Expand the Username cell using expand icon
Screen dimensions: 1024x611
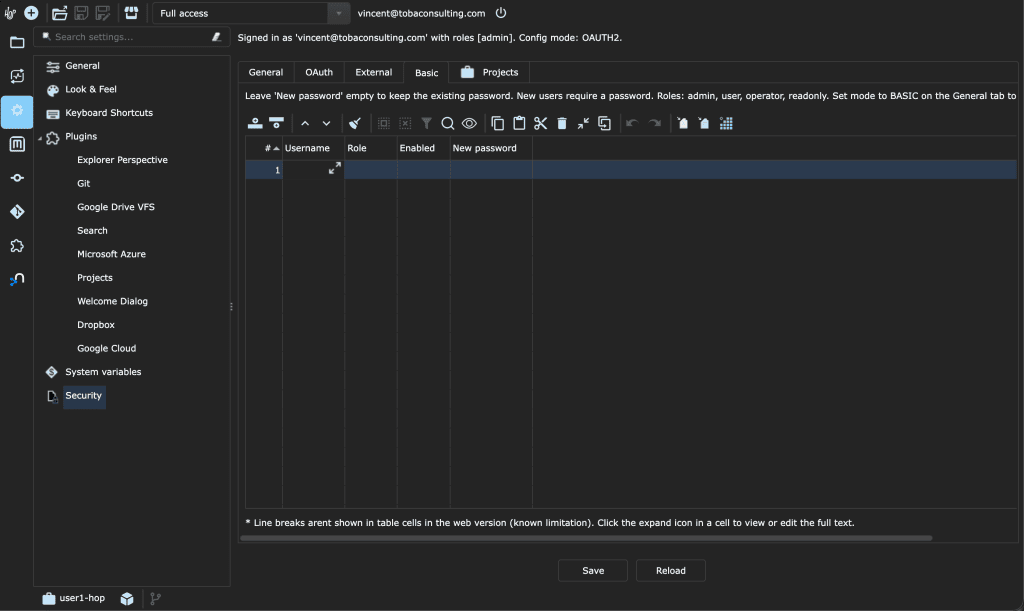coord(334,168)
